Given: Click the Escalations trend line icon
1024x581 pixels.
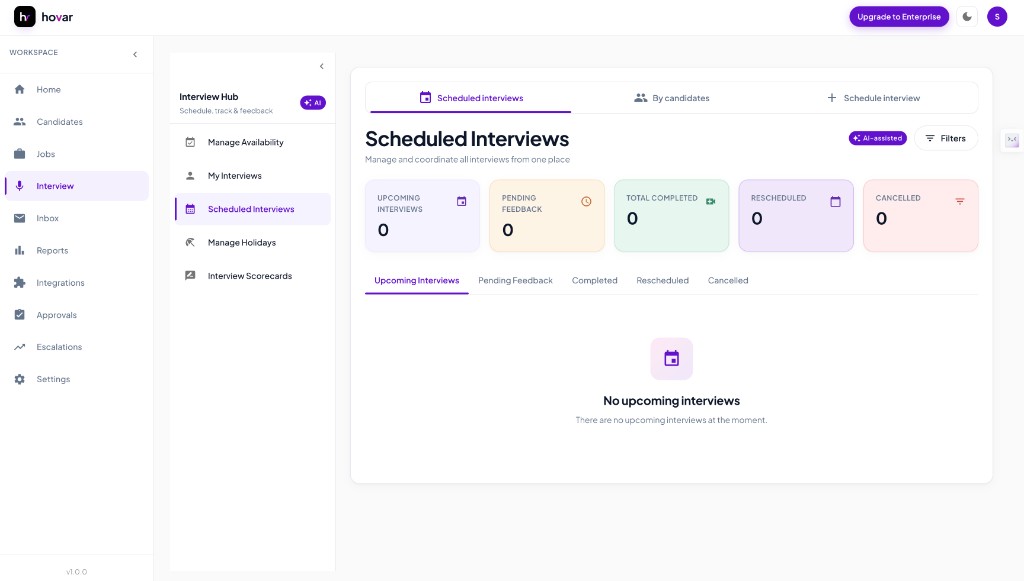Looking at the screenshot, I should pyautogui.click(x=20, y=347).
